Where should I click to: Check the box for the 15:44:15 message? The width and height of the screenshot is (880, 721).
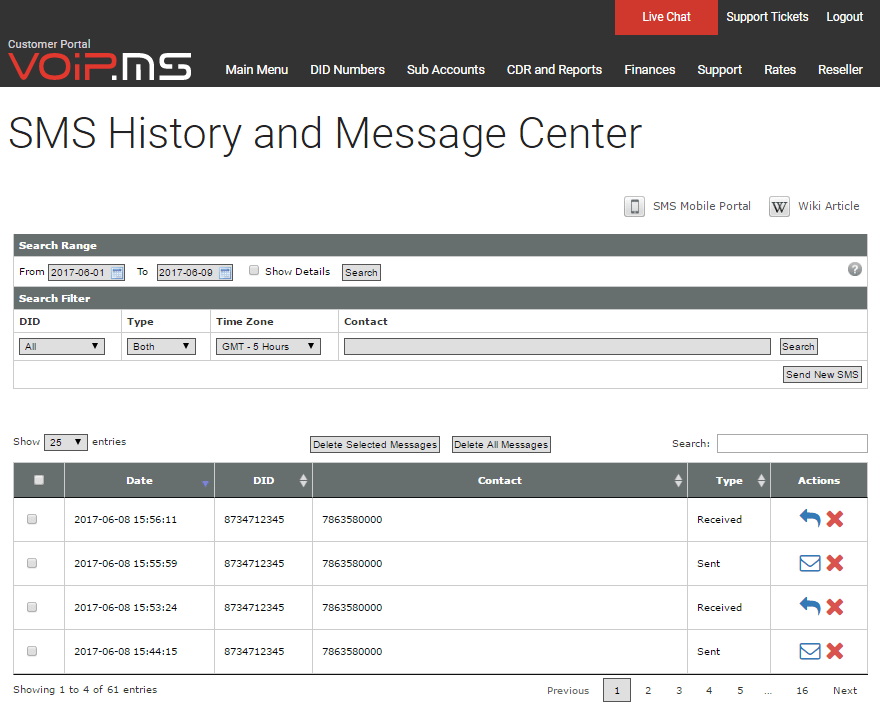[31, 651]
